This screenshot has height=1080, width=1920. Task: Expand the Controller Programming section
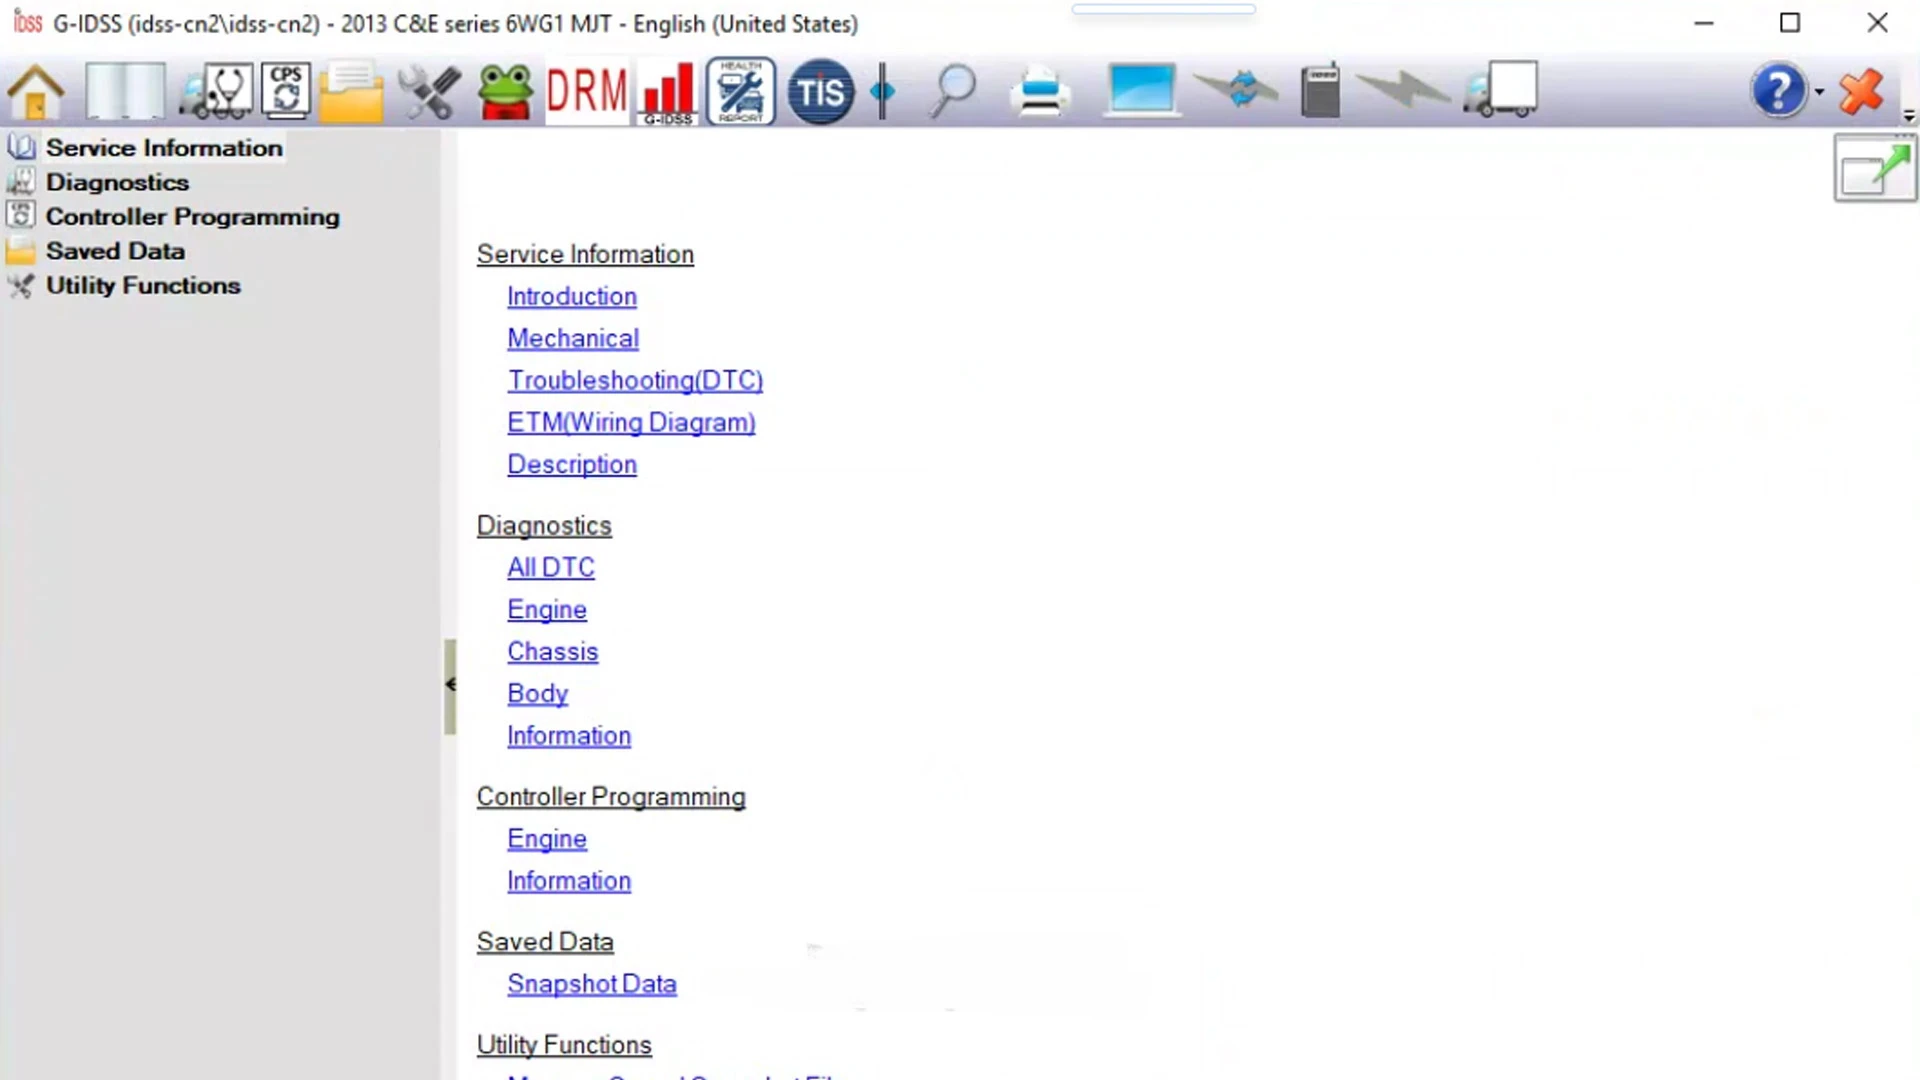[x=190, y=216]
